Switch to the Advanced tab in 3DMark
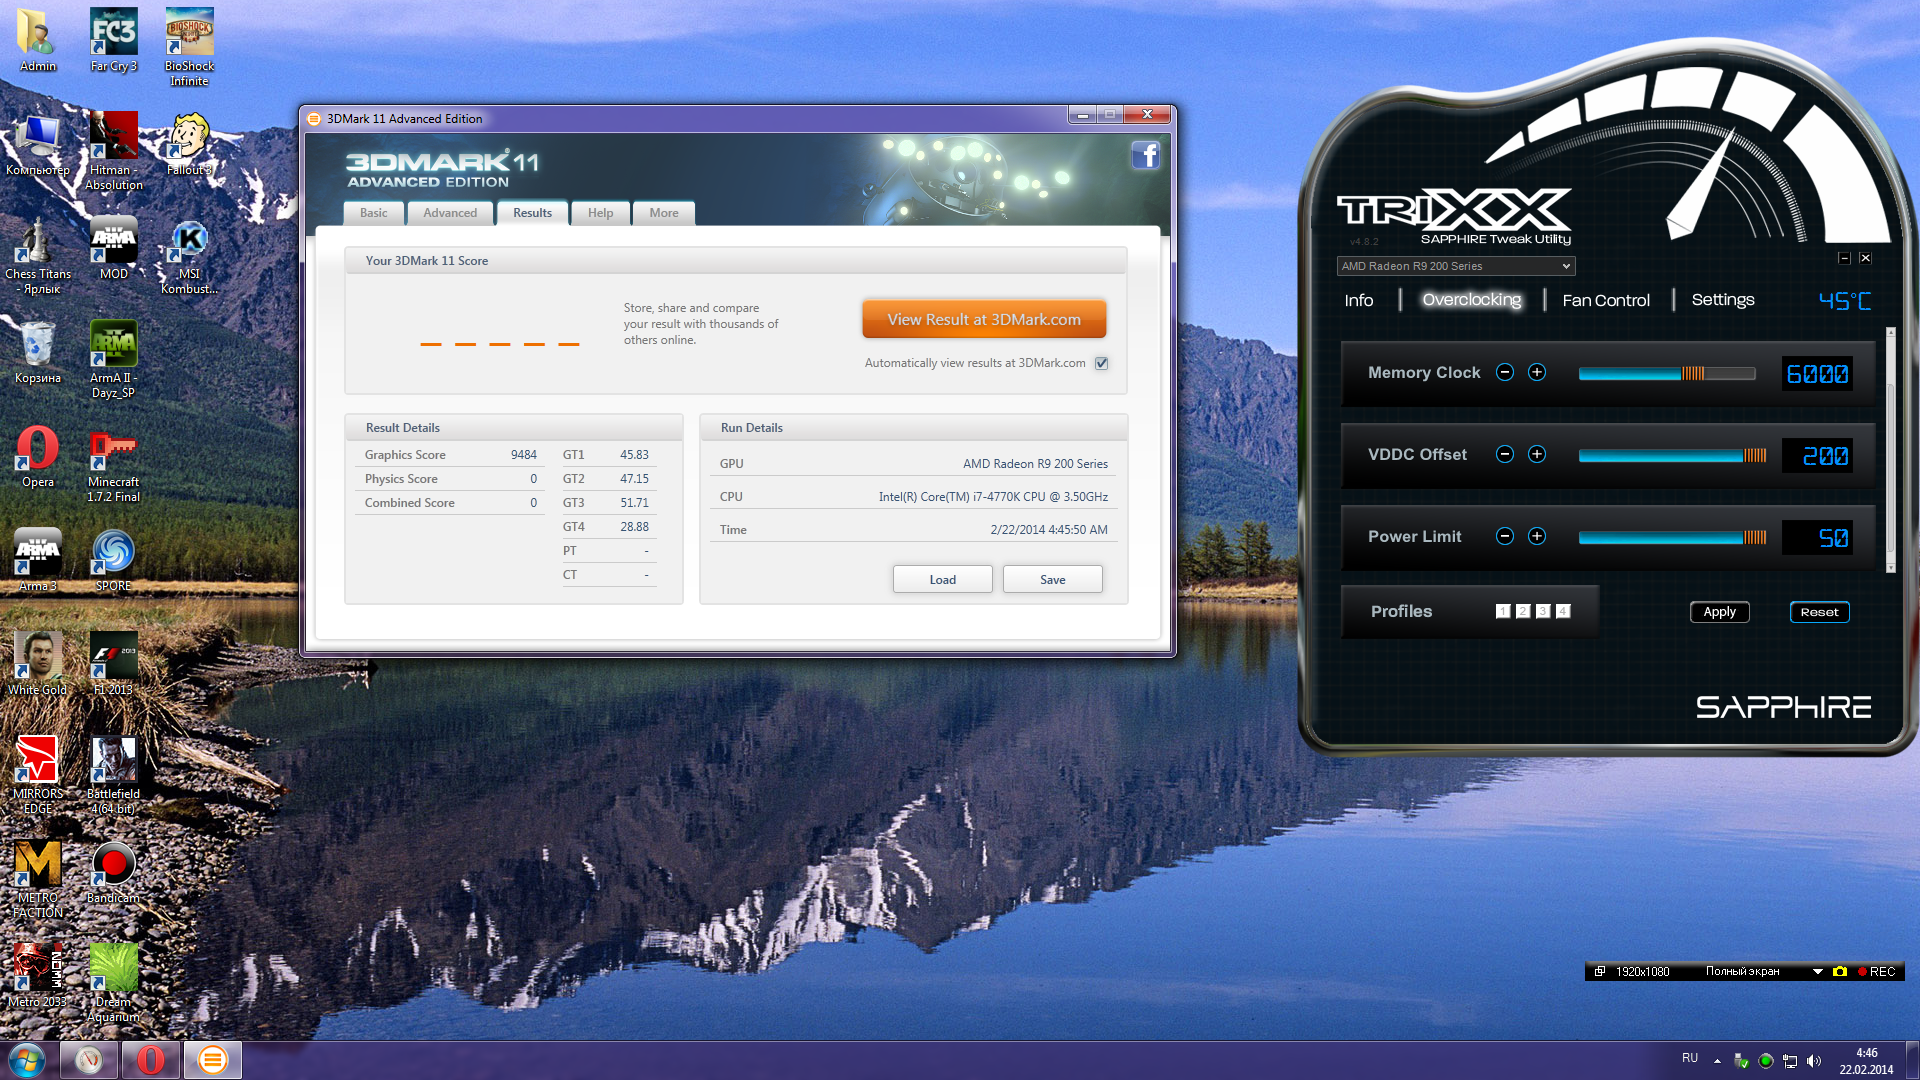 (450, 213)
